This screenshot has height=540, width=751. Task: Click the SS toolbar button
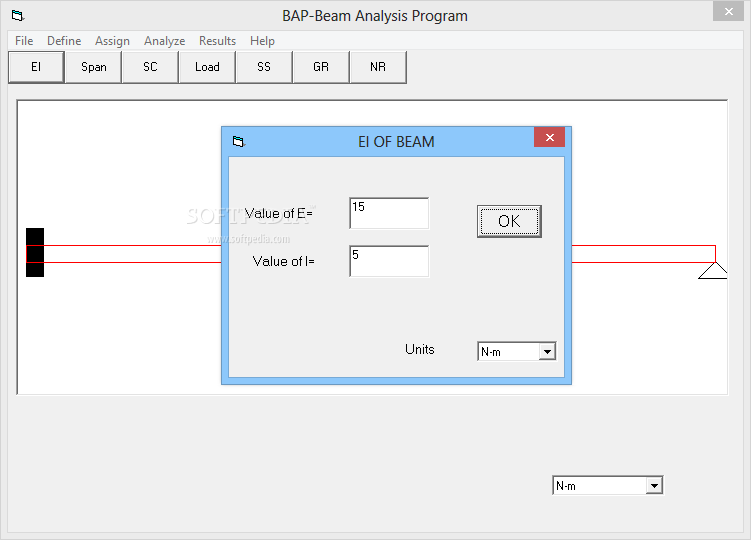[x=264, y=67]
